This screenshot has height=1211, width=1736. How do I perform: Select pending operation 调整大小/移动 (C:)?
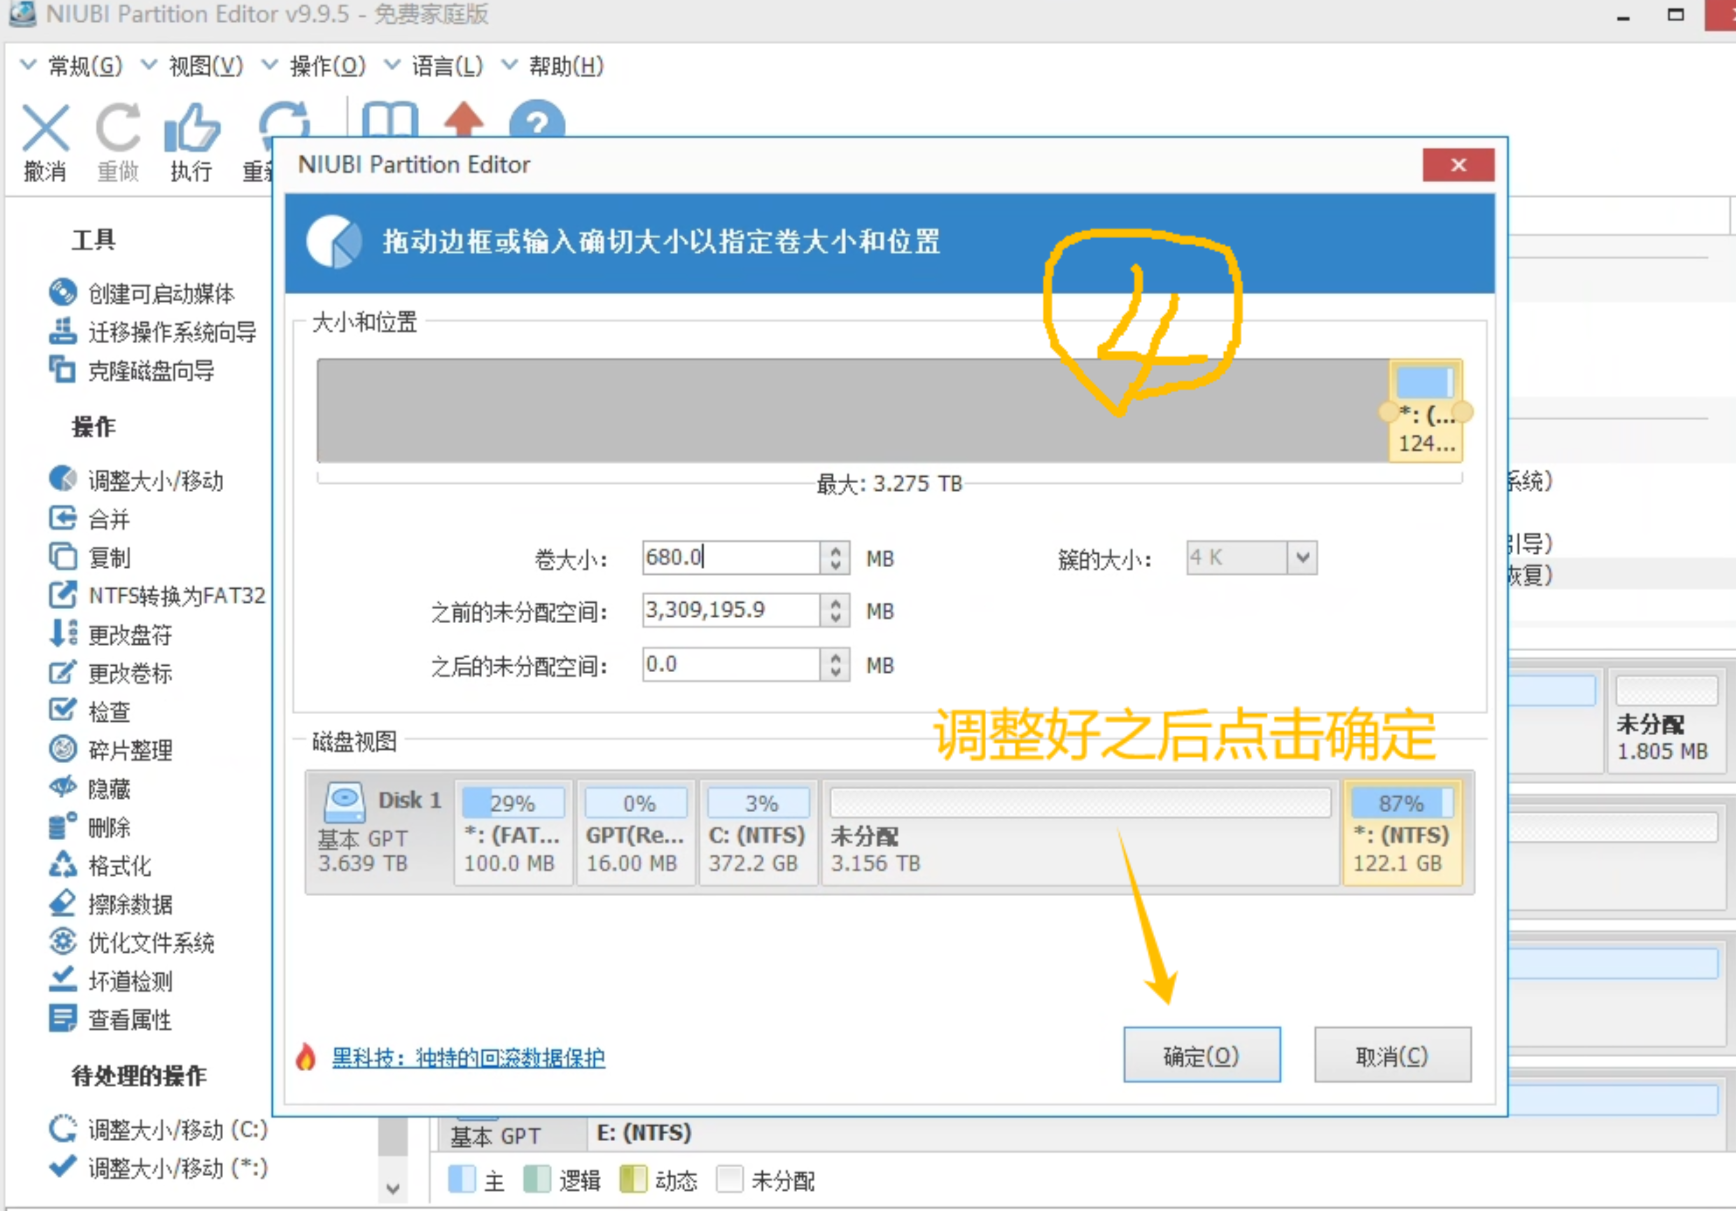pos(158,1129)
